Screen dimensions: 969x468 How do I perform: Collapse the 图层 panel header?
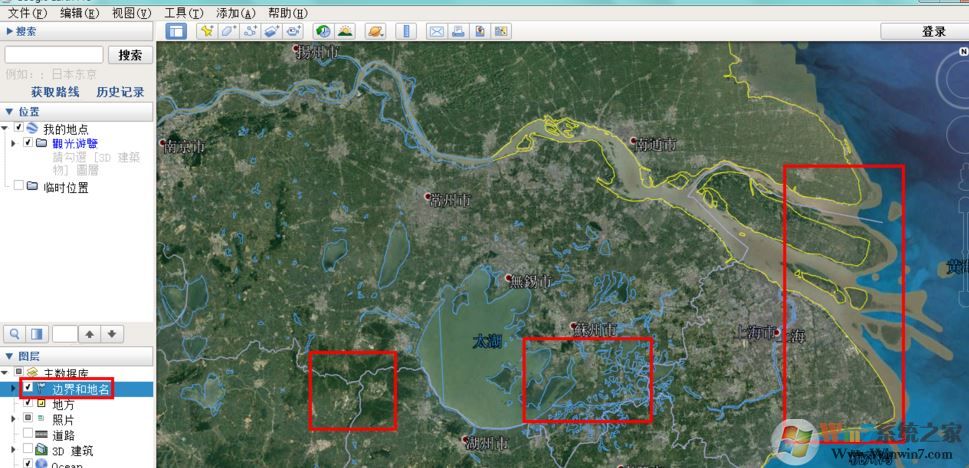click(x=77, y=356)
